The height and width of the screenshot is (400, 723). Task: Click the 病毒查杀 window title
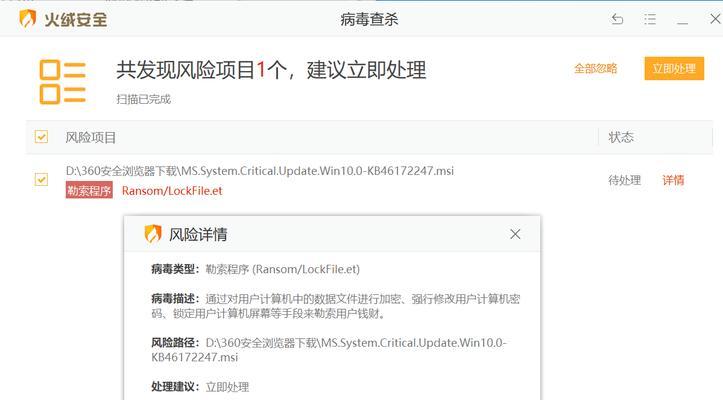(369, 19)
